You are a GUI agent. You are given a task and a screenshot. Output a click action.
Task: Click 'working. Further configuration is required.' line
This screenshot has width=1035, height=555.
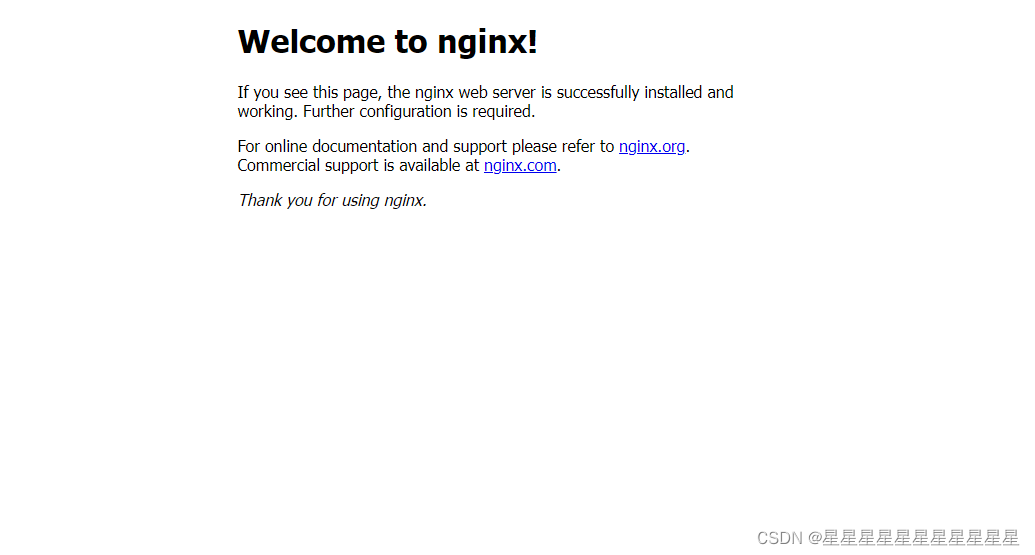click(x=386, y=112)
